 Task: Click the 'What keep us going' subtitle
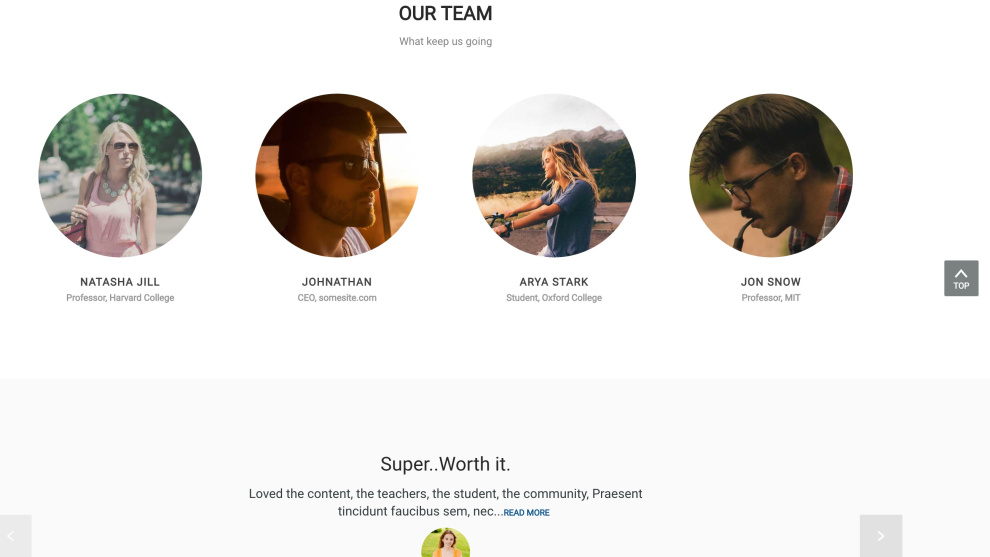click(x=445, y=42)
